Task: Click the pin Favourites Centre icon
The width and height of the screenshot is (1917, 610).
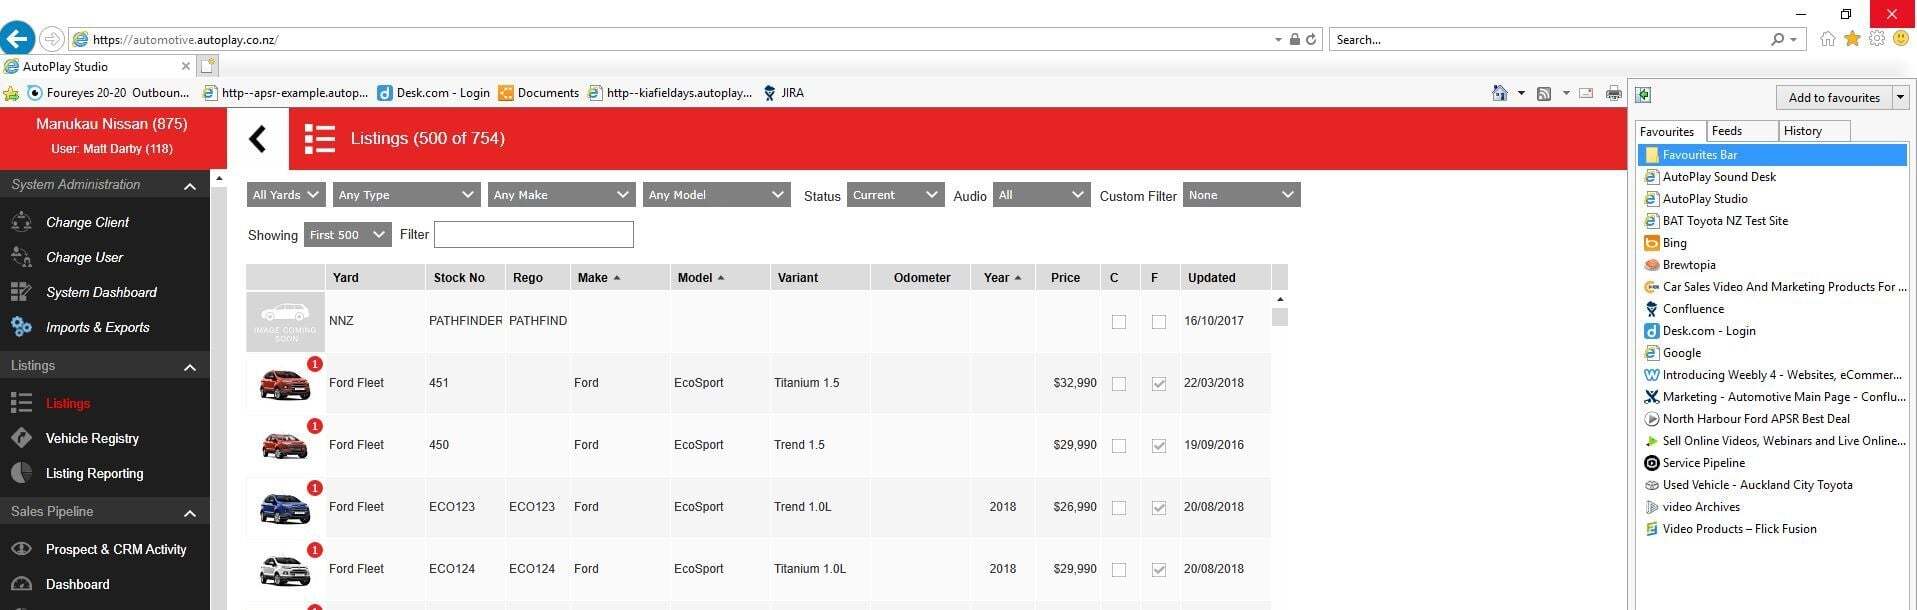Action: pyautogui.click(x=1643, y=95)
